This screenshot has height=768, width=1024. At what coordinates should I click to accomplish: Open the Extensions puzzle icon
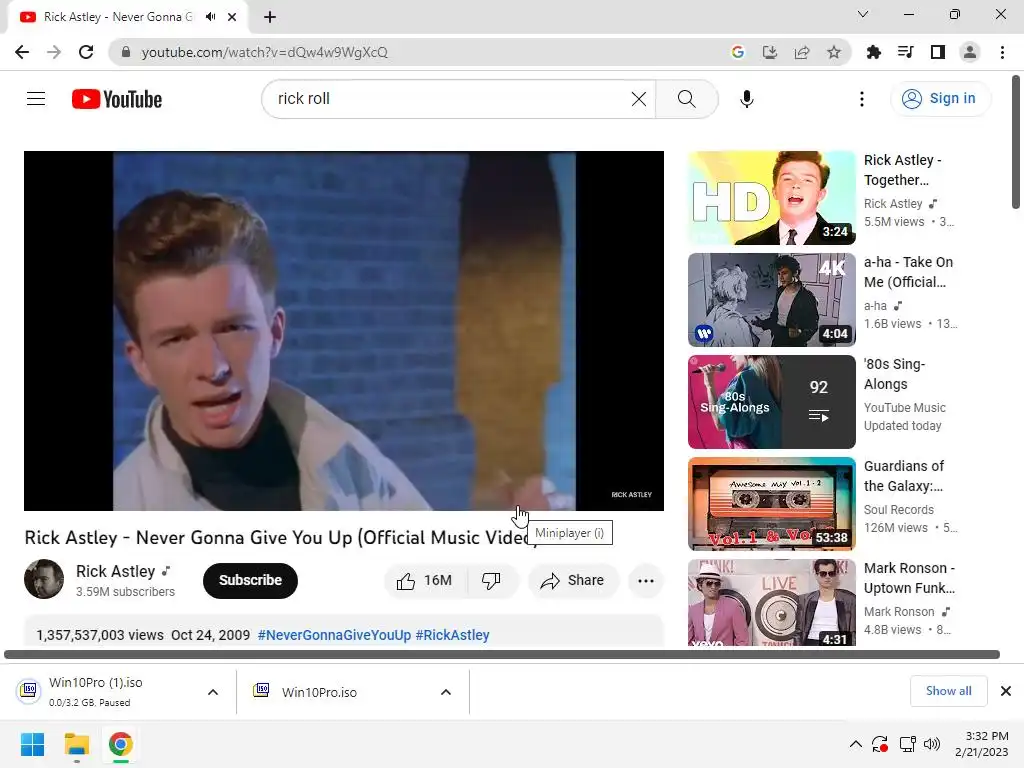click(873, 52)
